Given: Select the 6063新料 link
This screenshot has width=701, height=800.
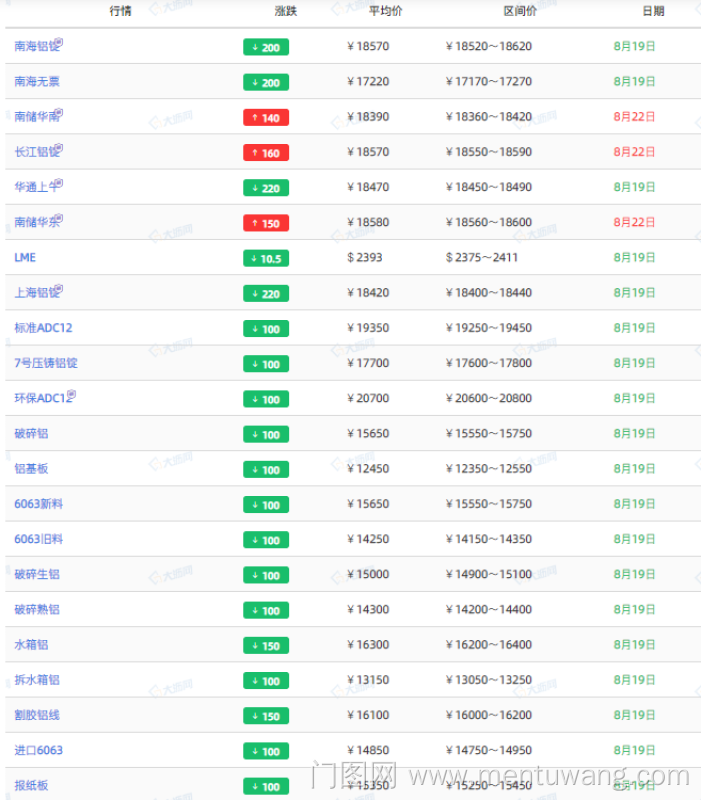Looking at the screenshot, I should (x=39, y=504).
